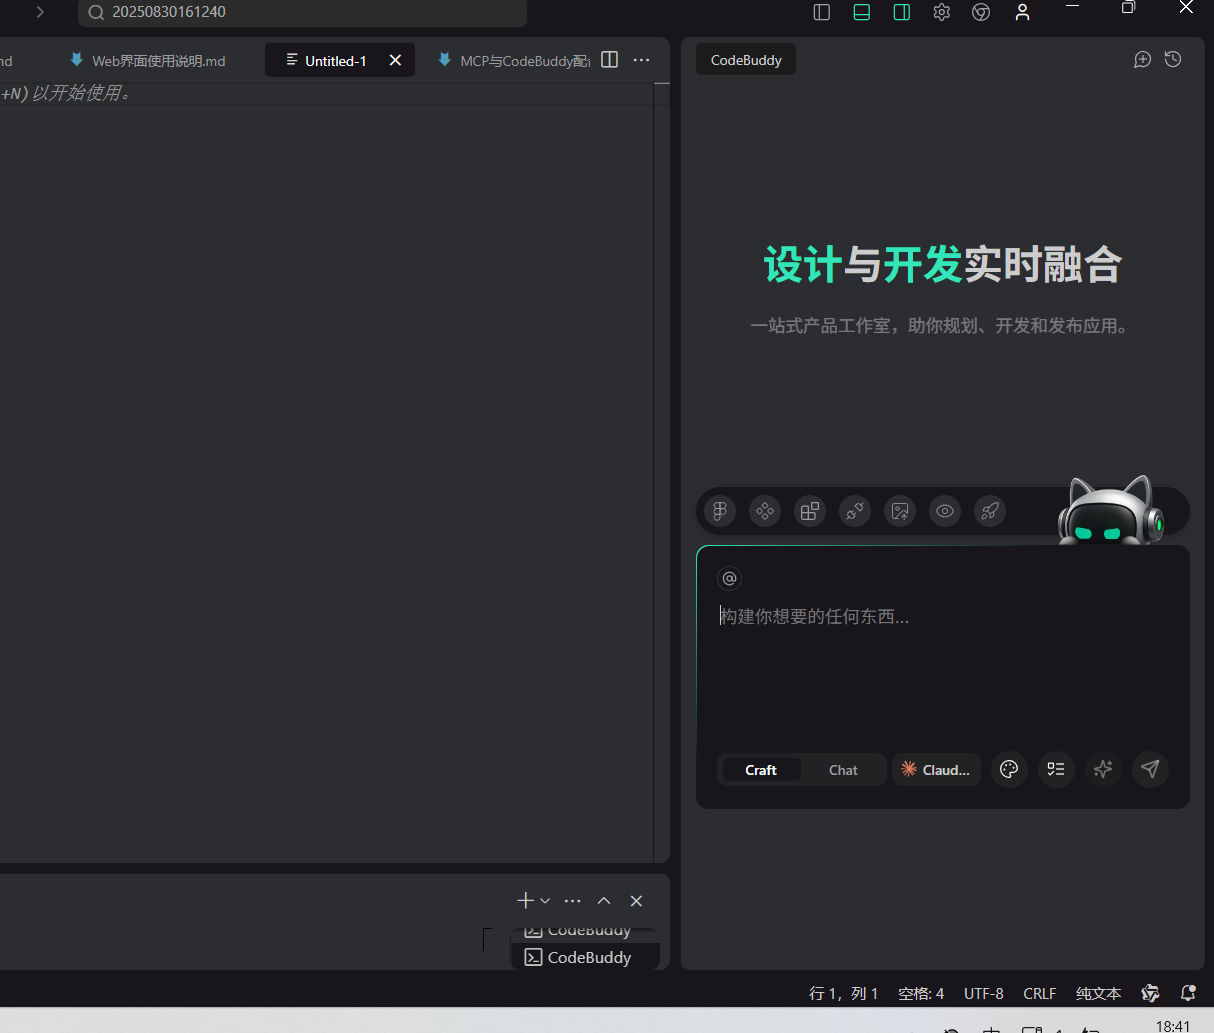Click the @ mention context button
The width and height of the screenshot is (1214, 1033).
730,578
